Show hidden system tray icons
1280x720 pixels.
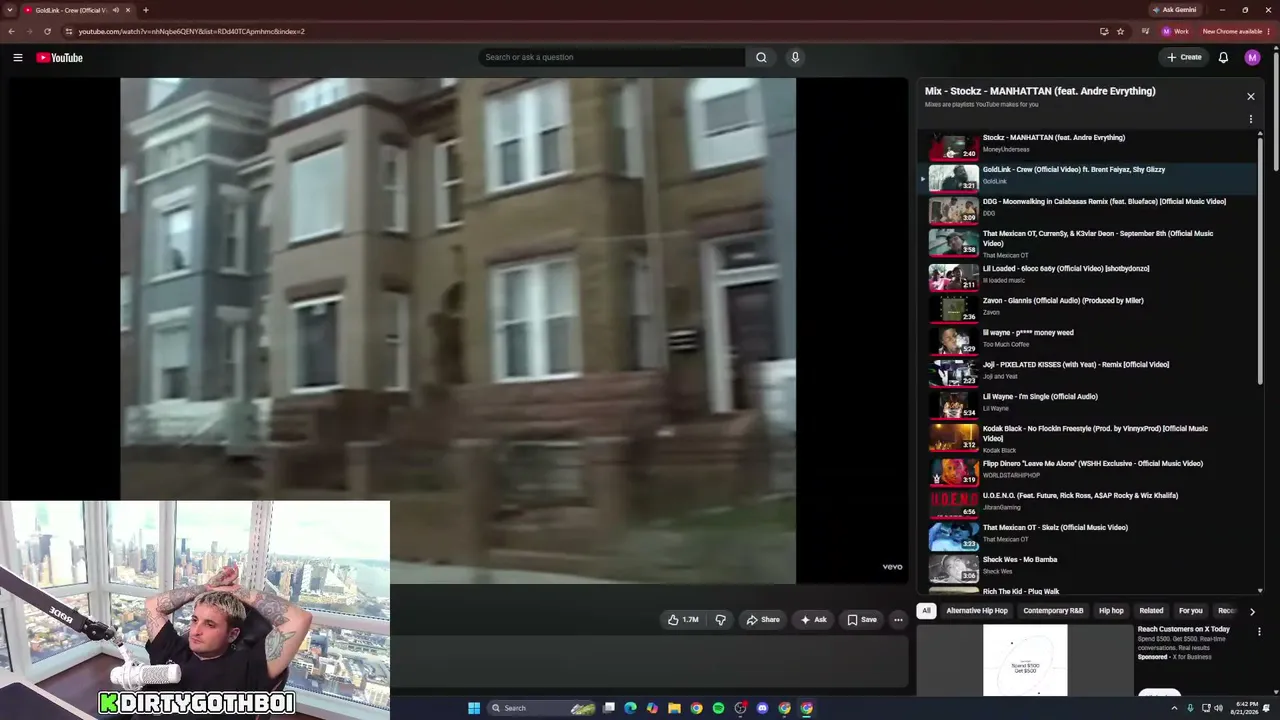pos(1174,708)
